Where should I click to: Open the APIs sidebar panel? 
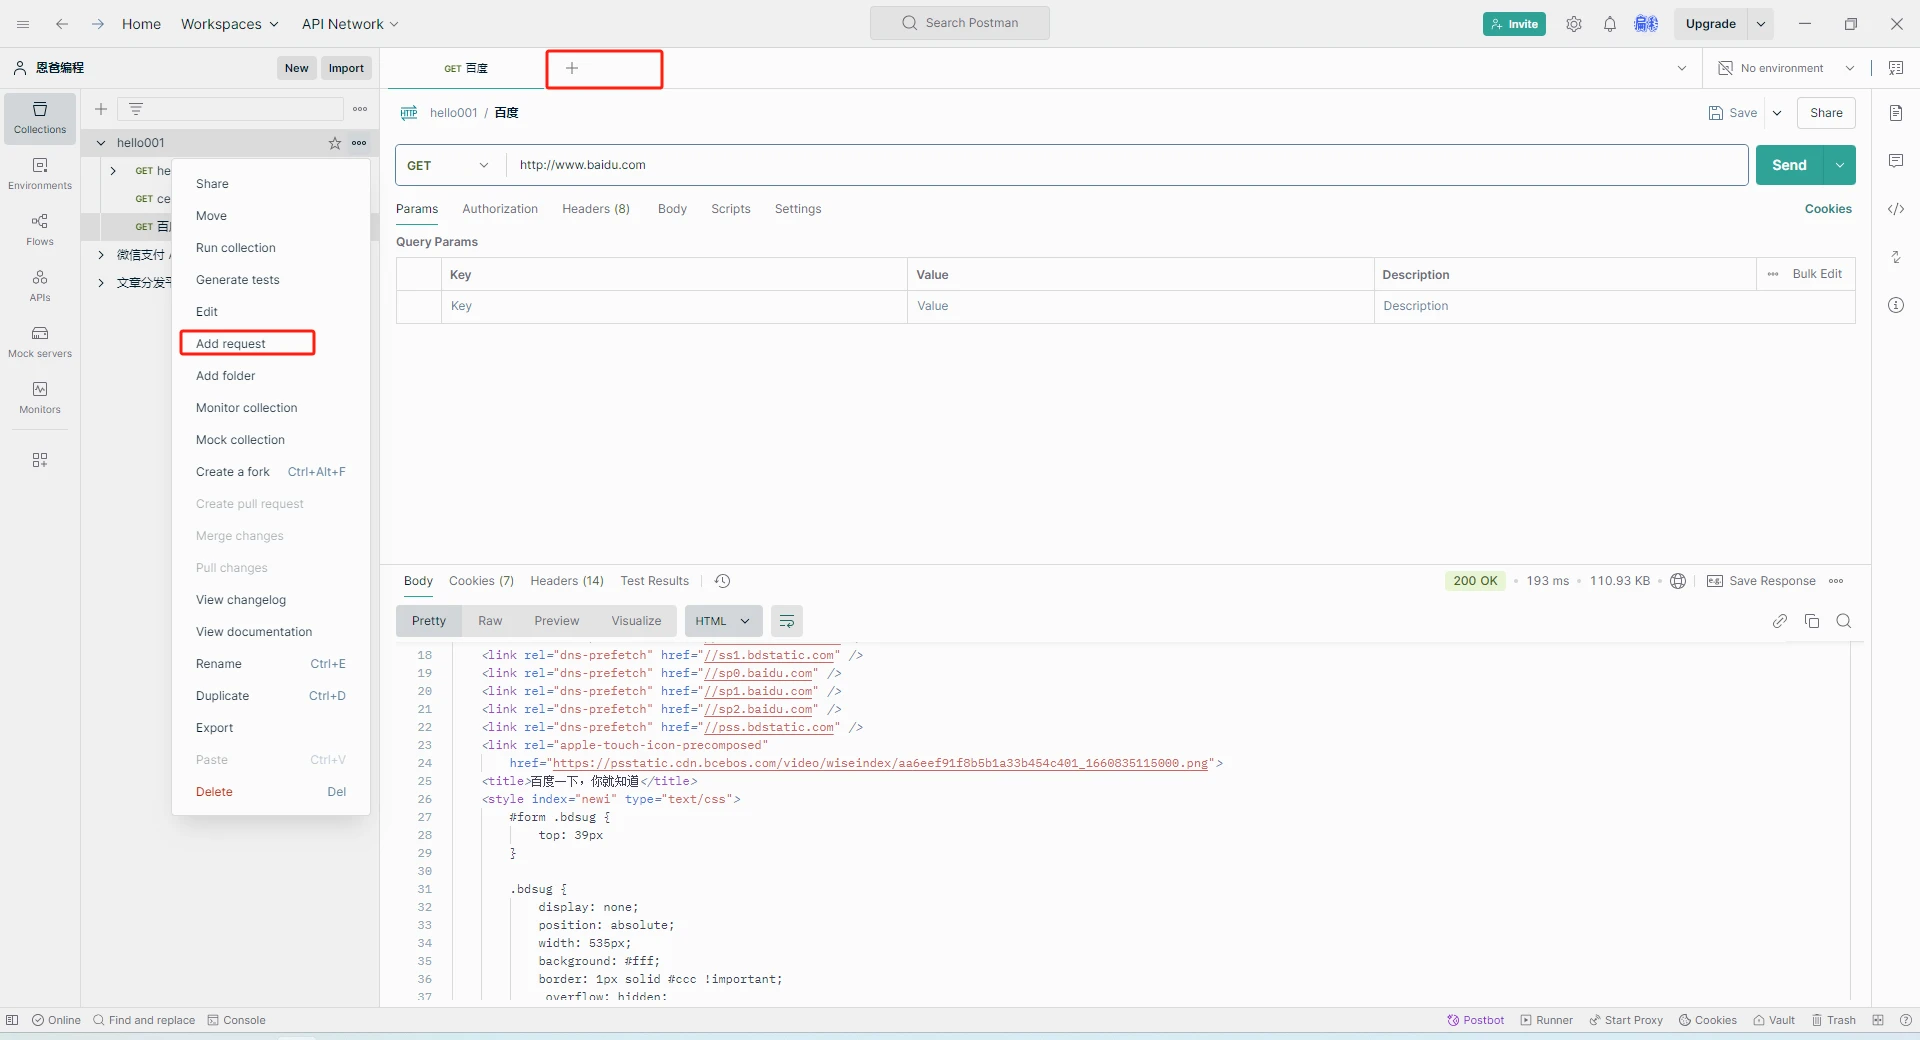coord(40,286)
